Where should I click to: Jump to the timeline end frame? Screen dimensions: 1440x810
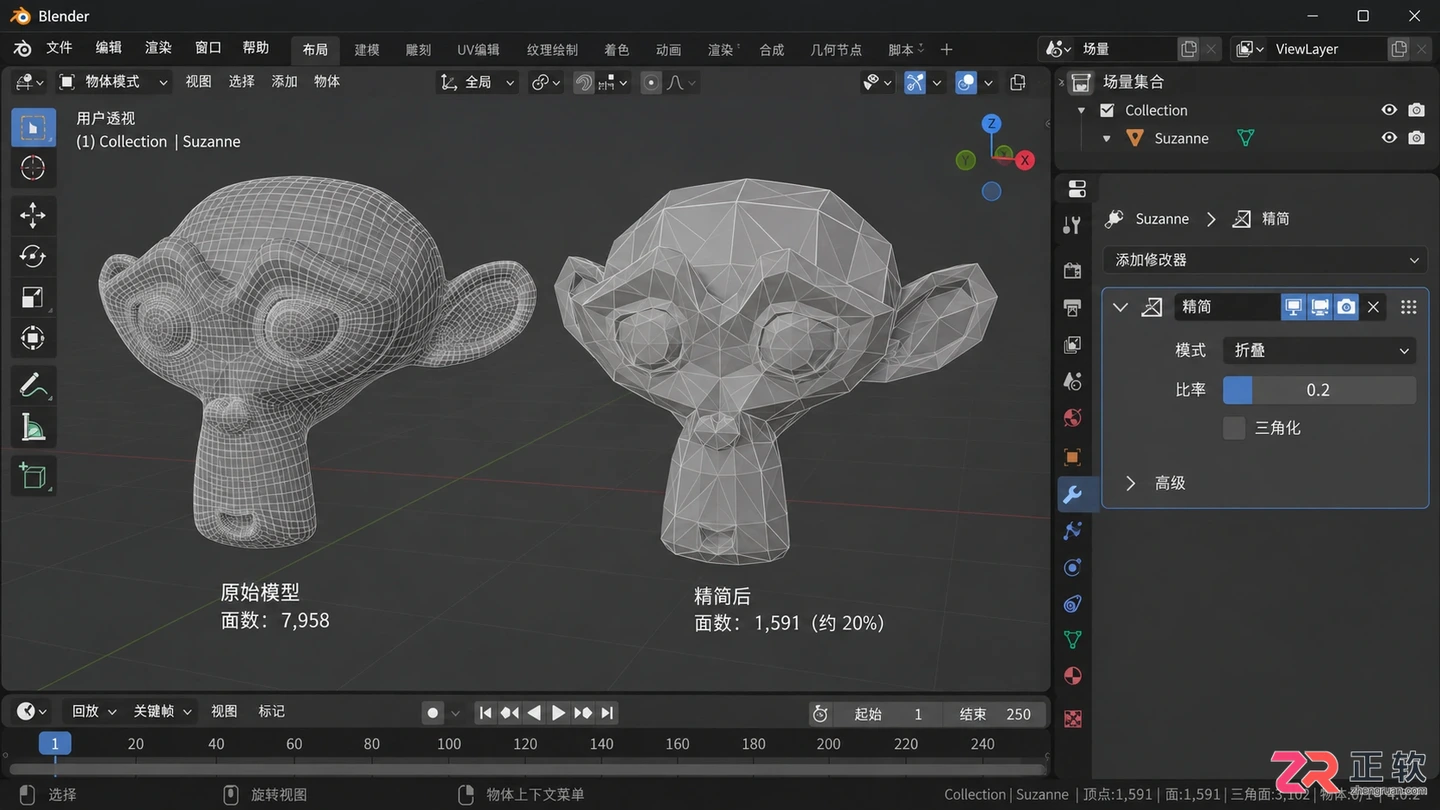pyautogui.click(x=607, y=713)
